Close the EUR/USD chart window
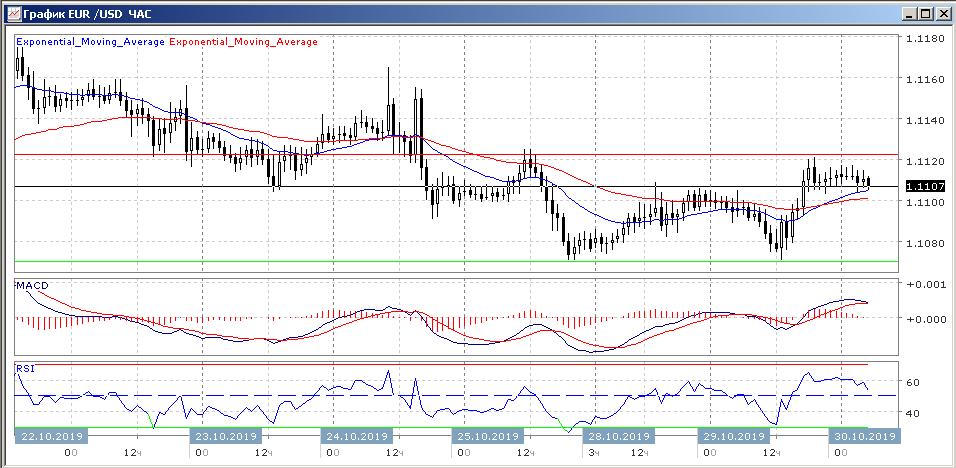Screen dimensions: 956x468 pyautogui.click(x=942, y=13)
